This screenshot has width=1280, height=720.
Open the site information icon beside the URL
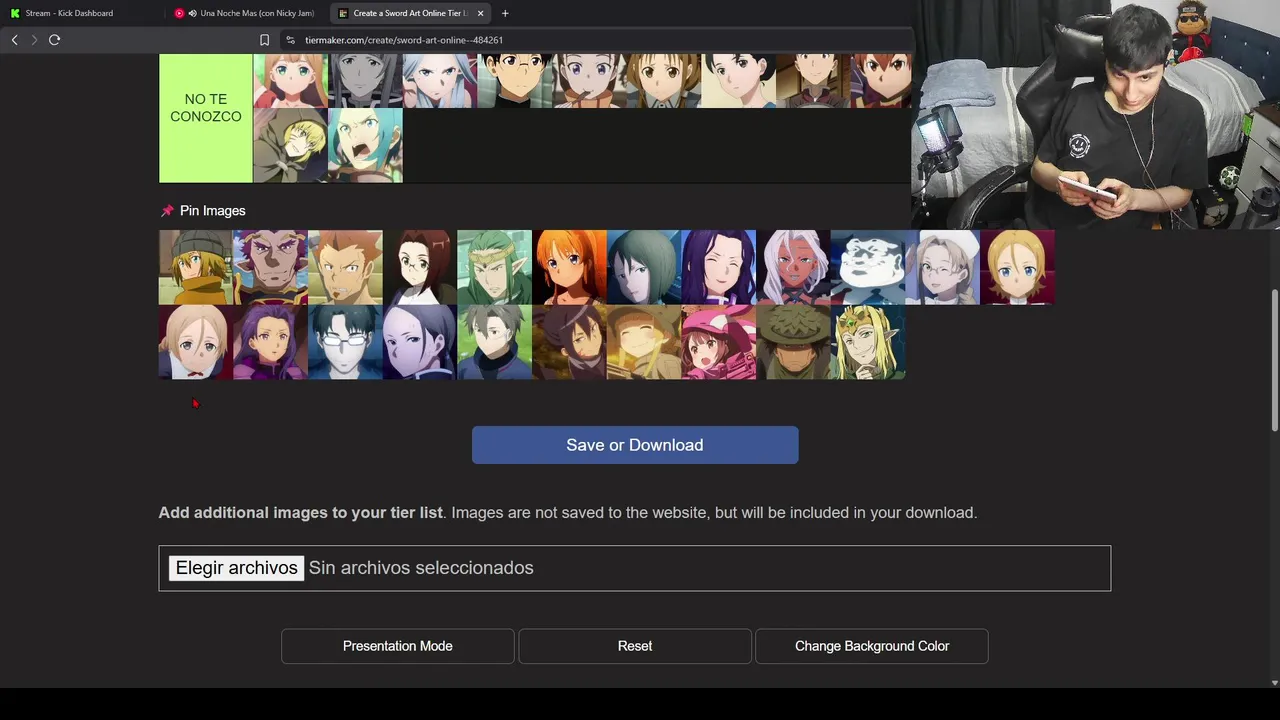click(290, 40)
